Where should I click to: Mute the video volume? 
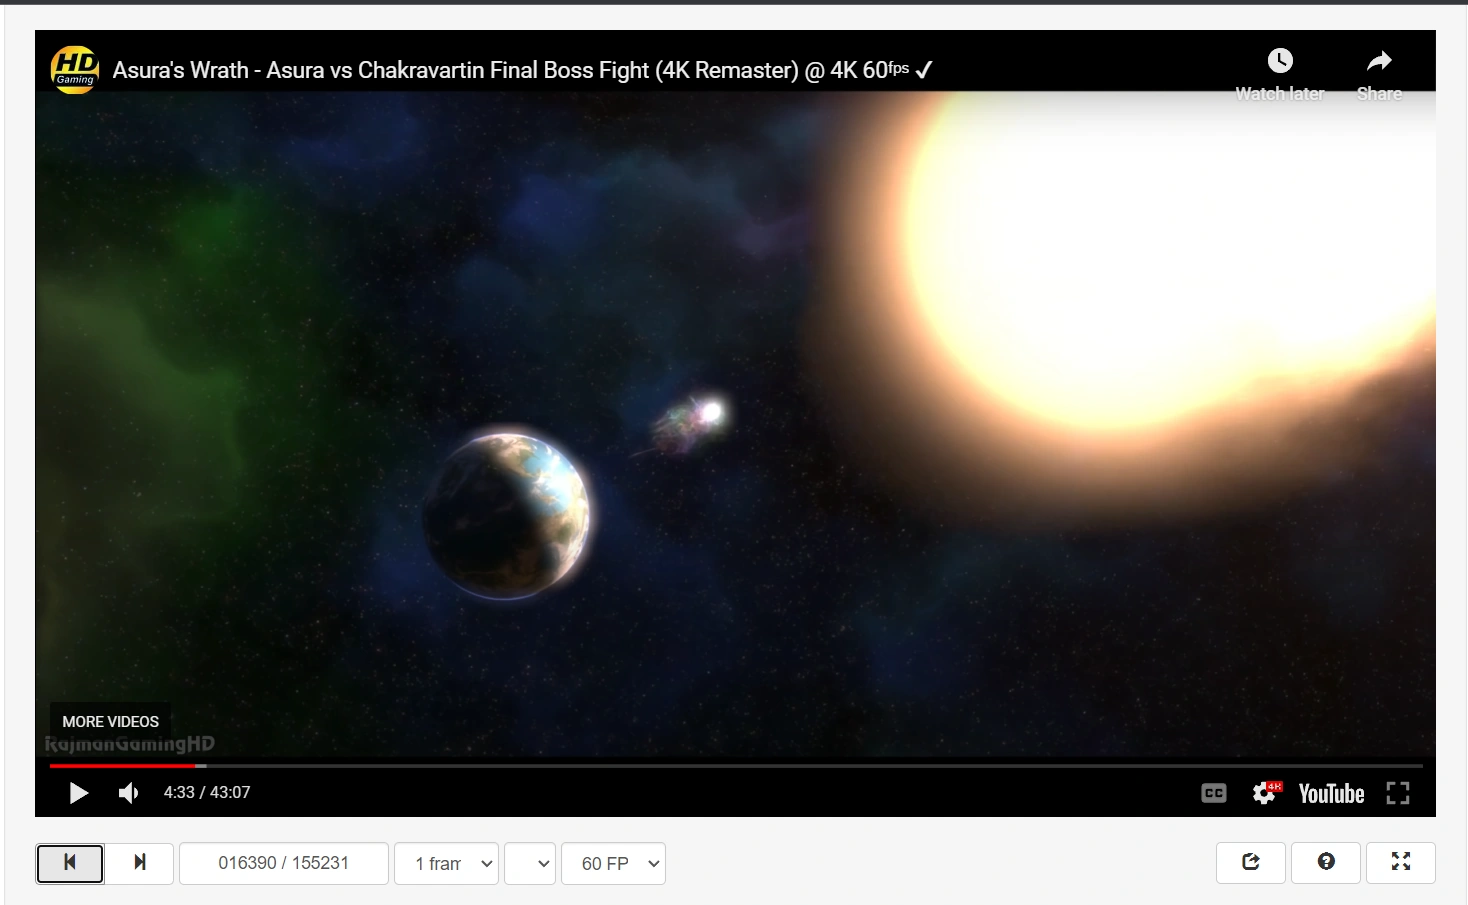pyautogui.click(x=129, y=793)
